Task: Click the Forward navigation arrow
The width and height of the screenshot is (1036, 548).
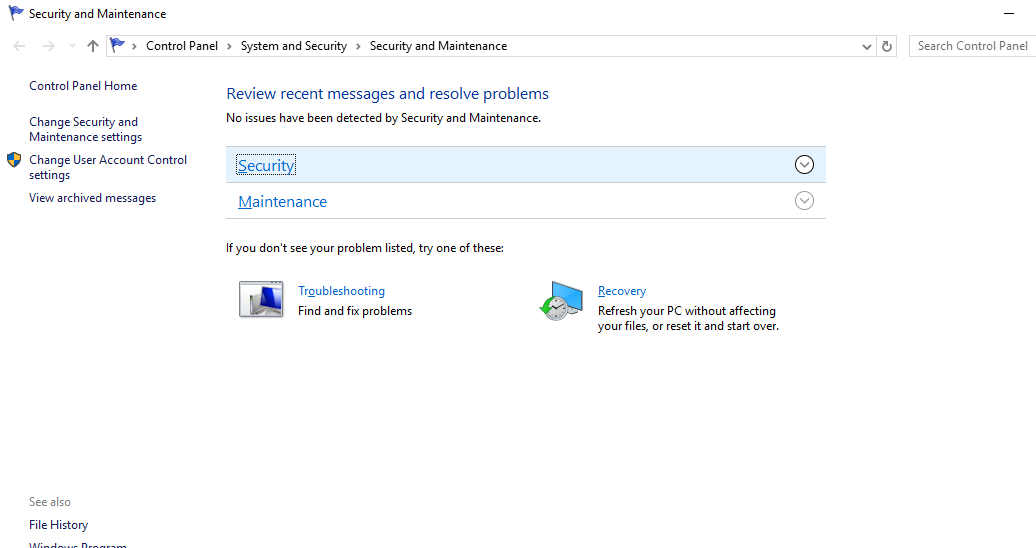Action: pos(48,46)
